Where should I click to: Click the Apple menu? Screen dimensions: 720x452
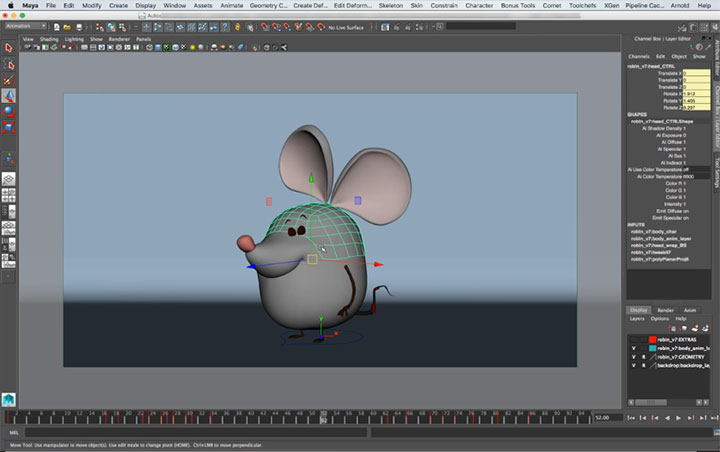(11, 6)
